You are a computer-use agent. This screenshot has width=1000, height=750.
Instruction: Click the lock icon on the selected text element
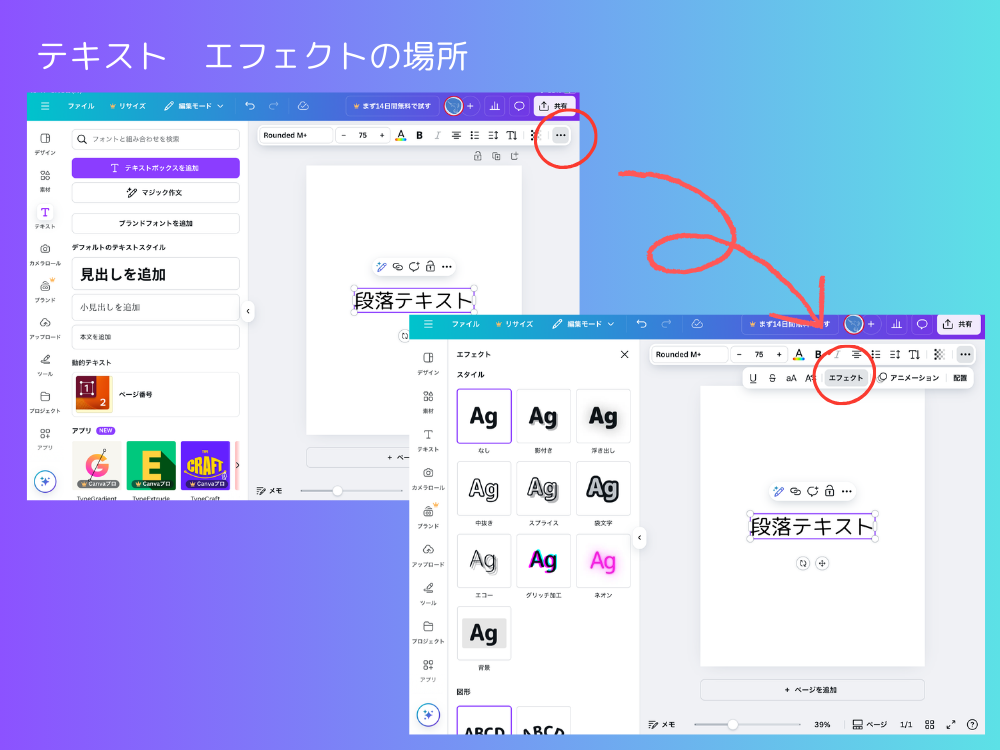pos(430,266)
